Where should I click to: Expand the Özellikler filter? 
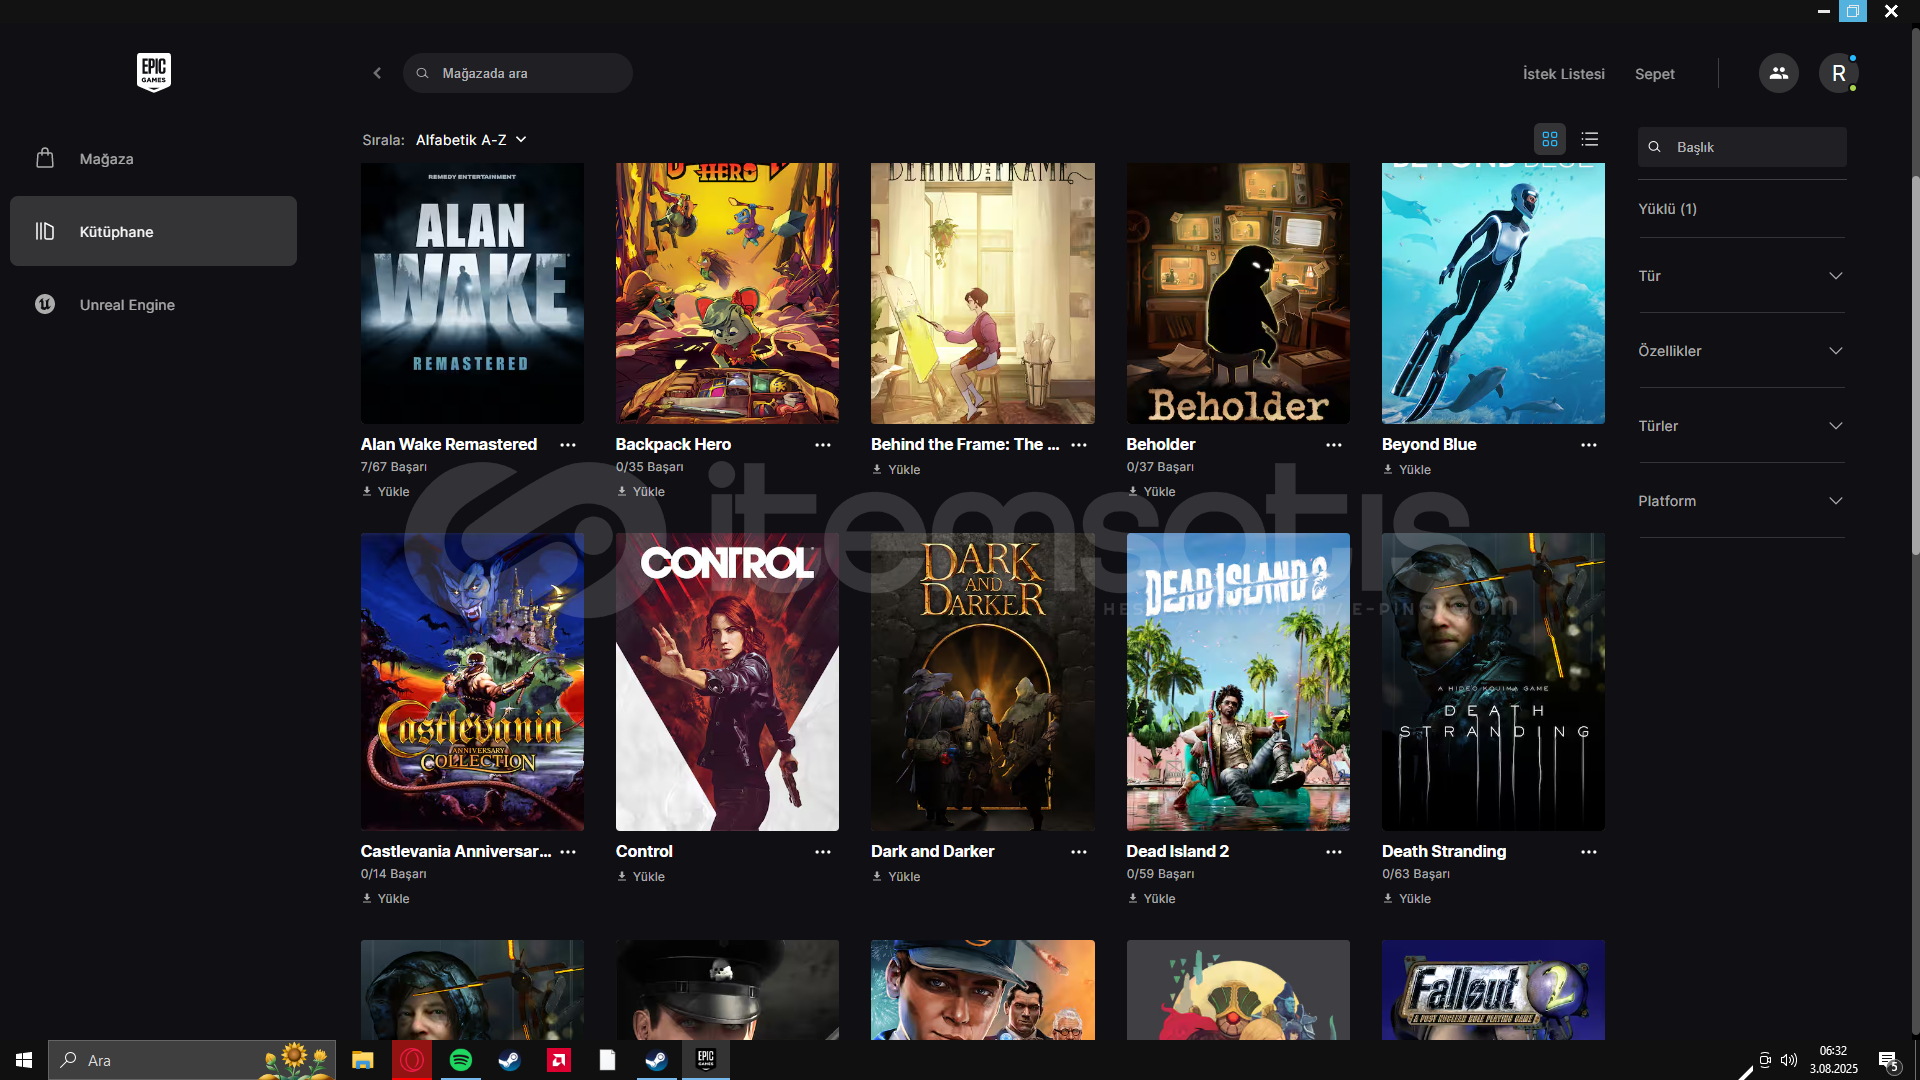tap(1741, 351)
